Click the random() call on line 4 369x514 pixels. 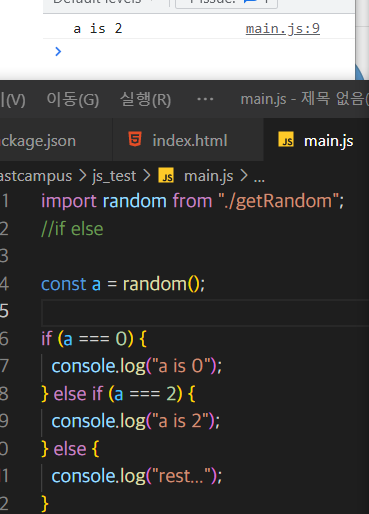161,284
